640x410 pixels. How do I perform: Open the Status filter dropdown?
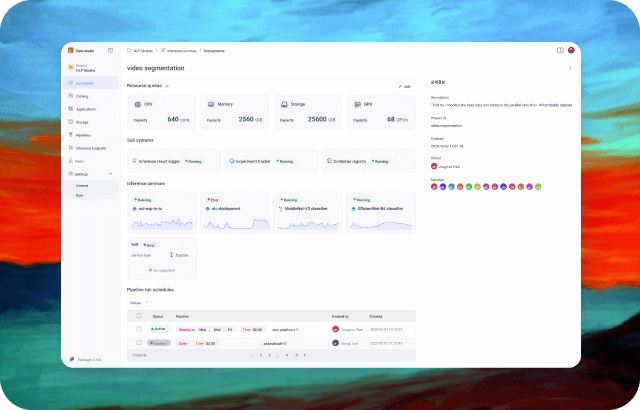click(x=137, y=301)
